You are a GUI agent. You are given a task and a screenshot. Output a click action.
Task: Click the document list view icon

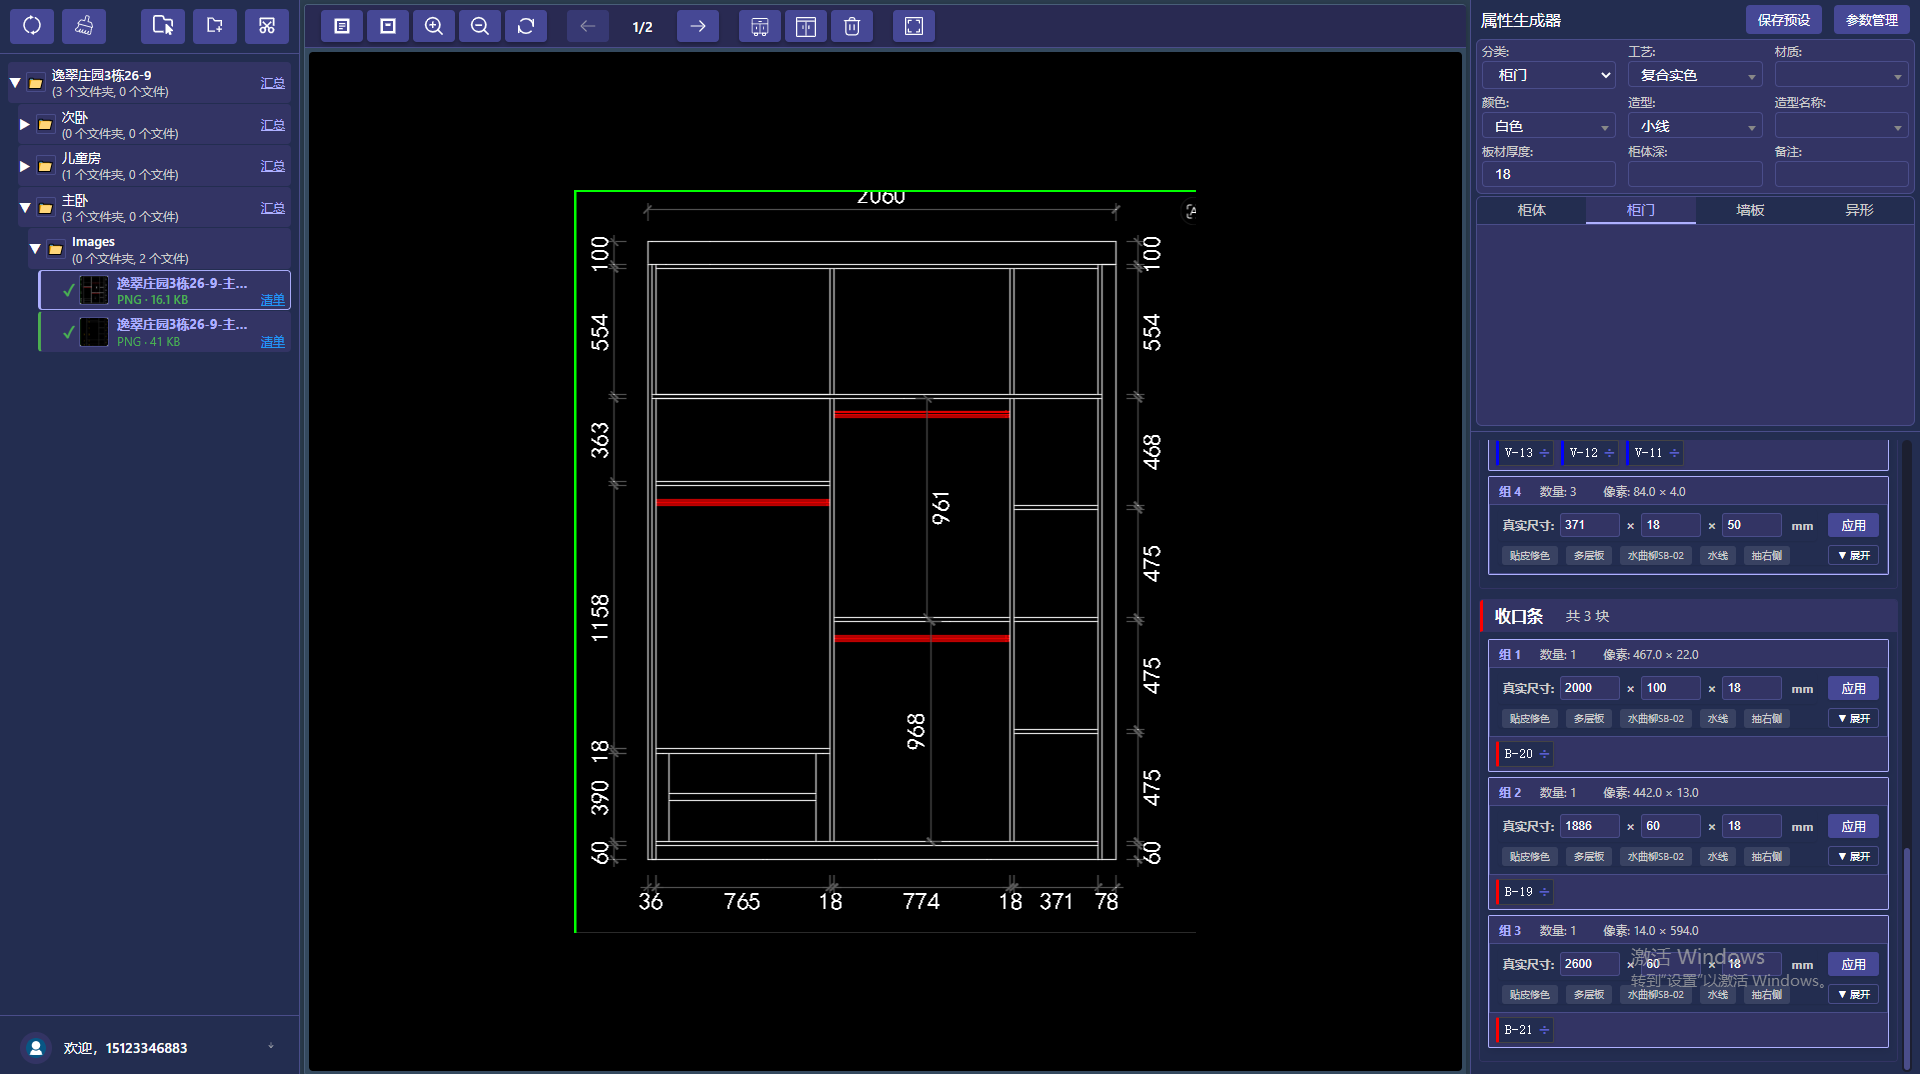point(342,26)
